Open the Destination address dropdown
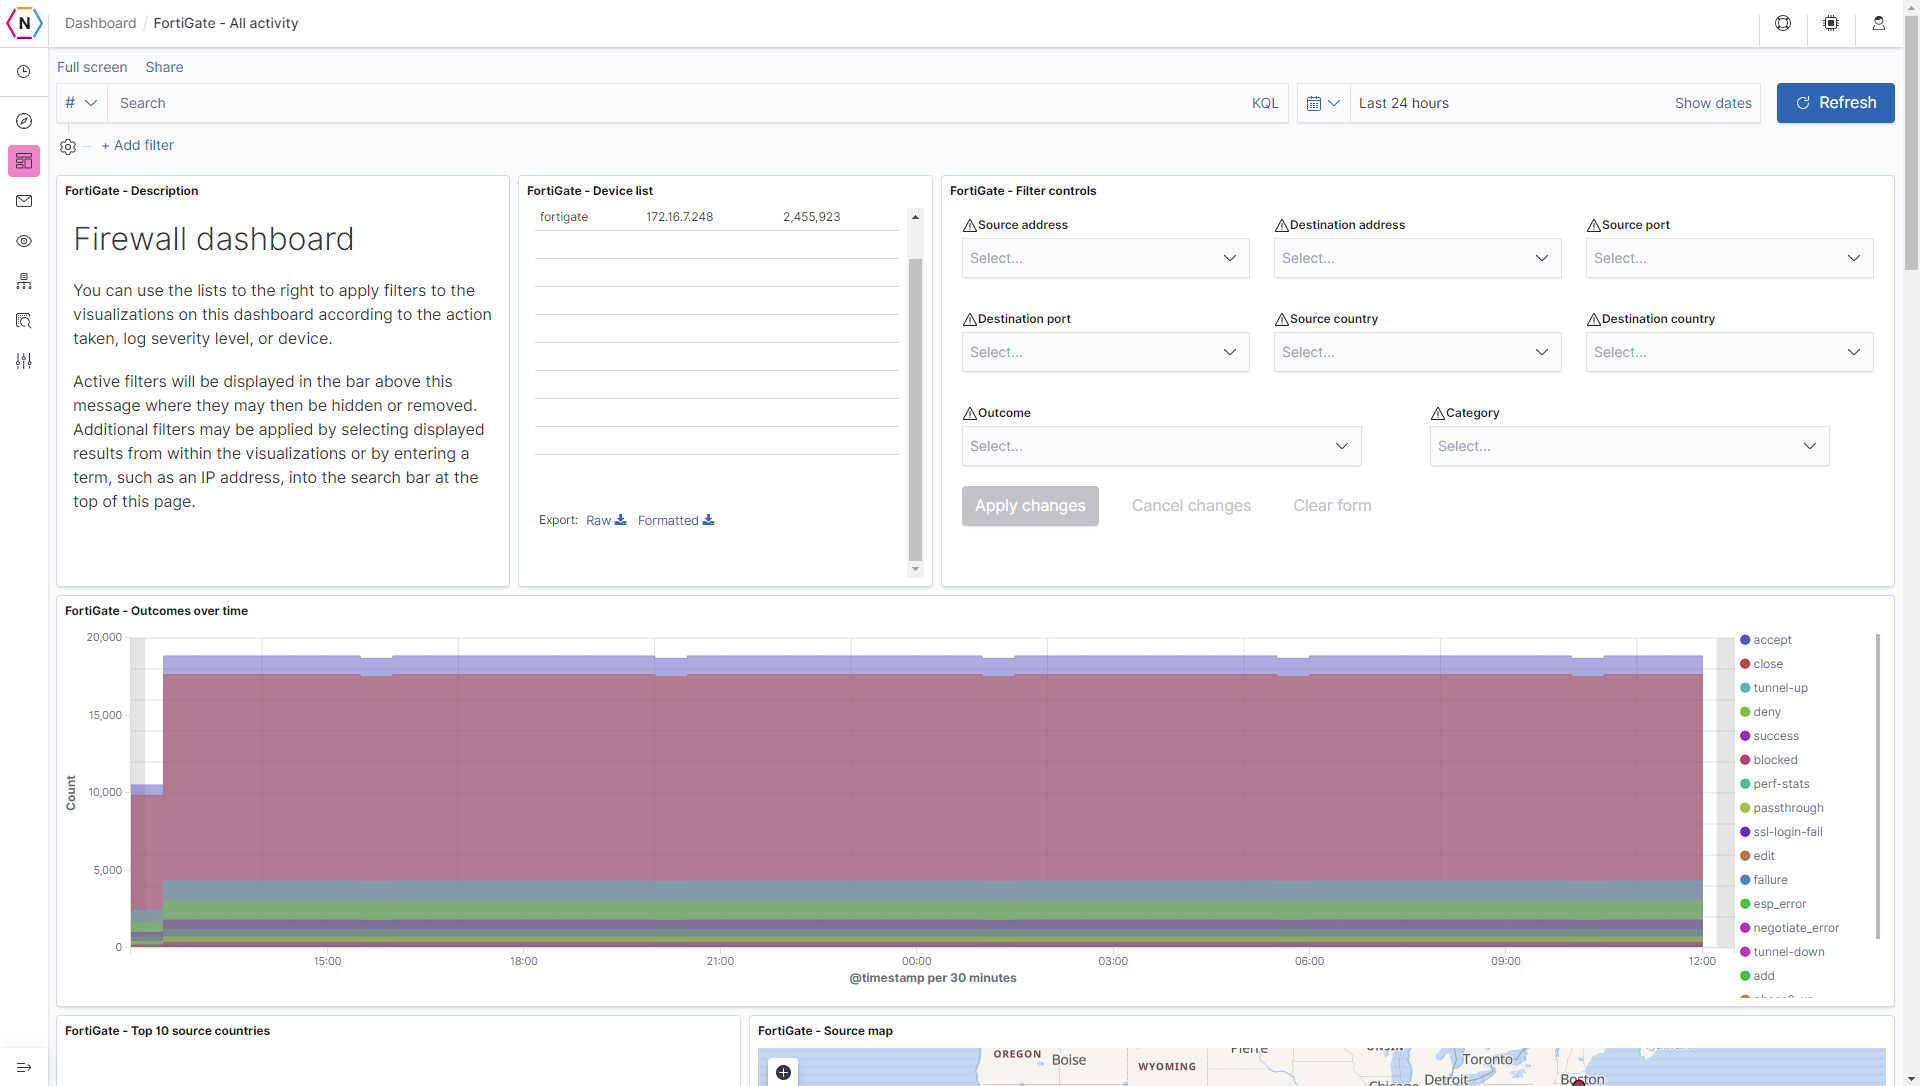Image resolution: width=1920 pixels, height=1086 pixels. click(x=1417, y=258)
